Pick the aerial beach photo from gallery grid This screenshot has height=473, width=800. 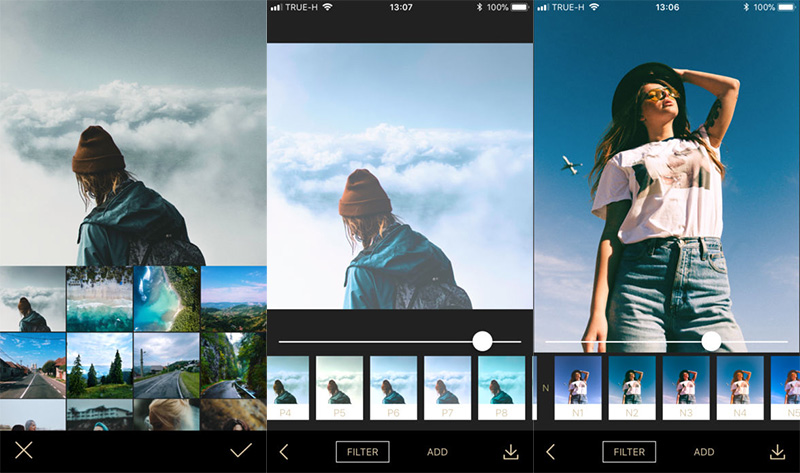coord(99,298)
